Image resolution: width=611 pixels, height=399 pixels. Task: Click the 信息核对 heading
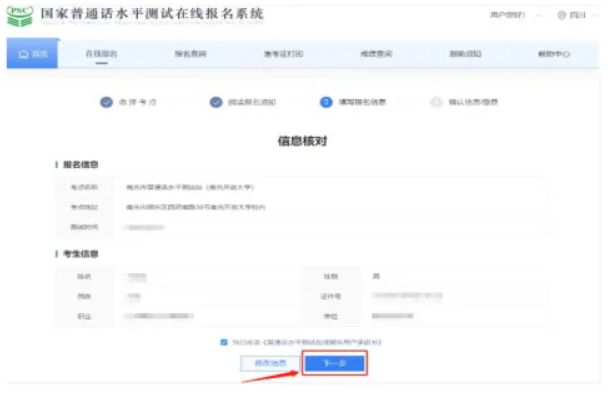pyautogui.click(x=302, y=141)
